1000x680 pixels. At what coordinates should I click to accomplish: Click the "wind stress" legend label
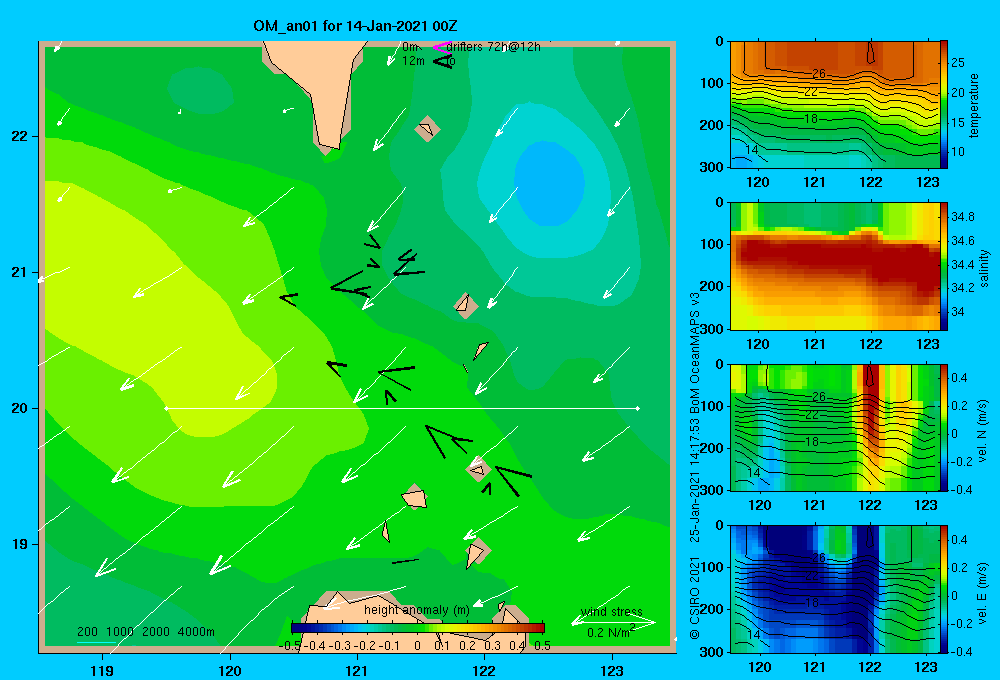612,612
